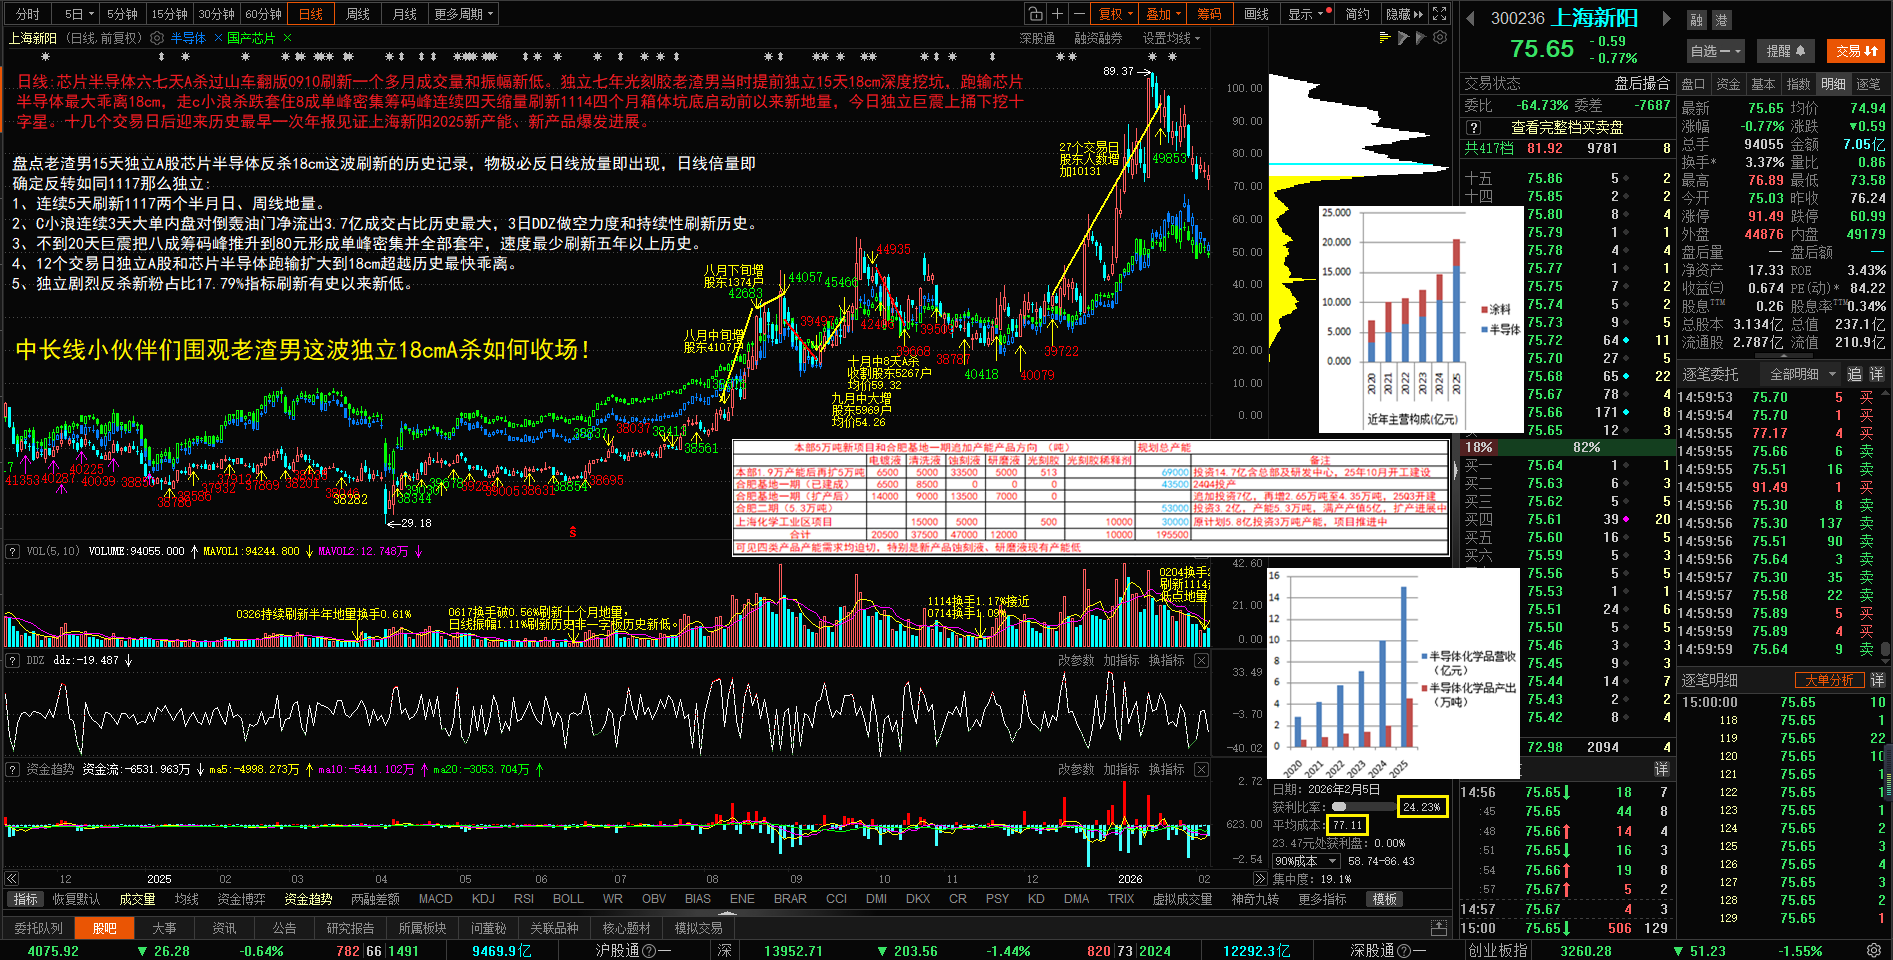Image resolution: width=1893 pixels, height=960 pixels.
Task: Go to next stock with right arrow
Action: [x=1667, y=18]
